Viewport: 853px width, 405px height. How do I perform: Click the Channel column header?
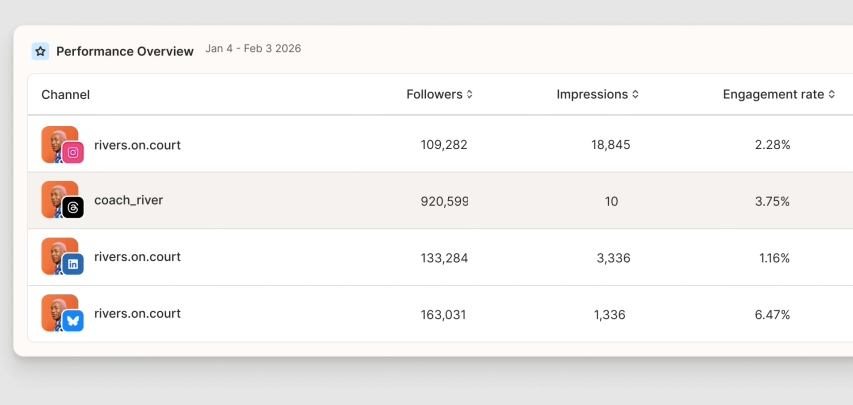point(65,95)
